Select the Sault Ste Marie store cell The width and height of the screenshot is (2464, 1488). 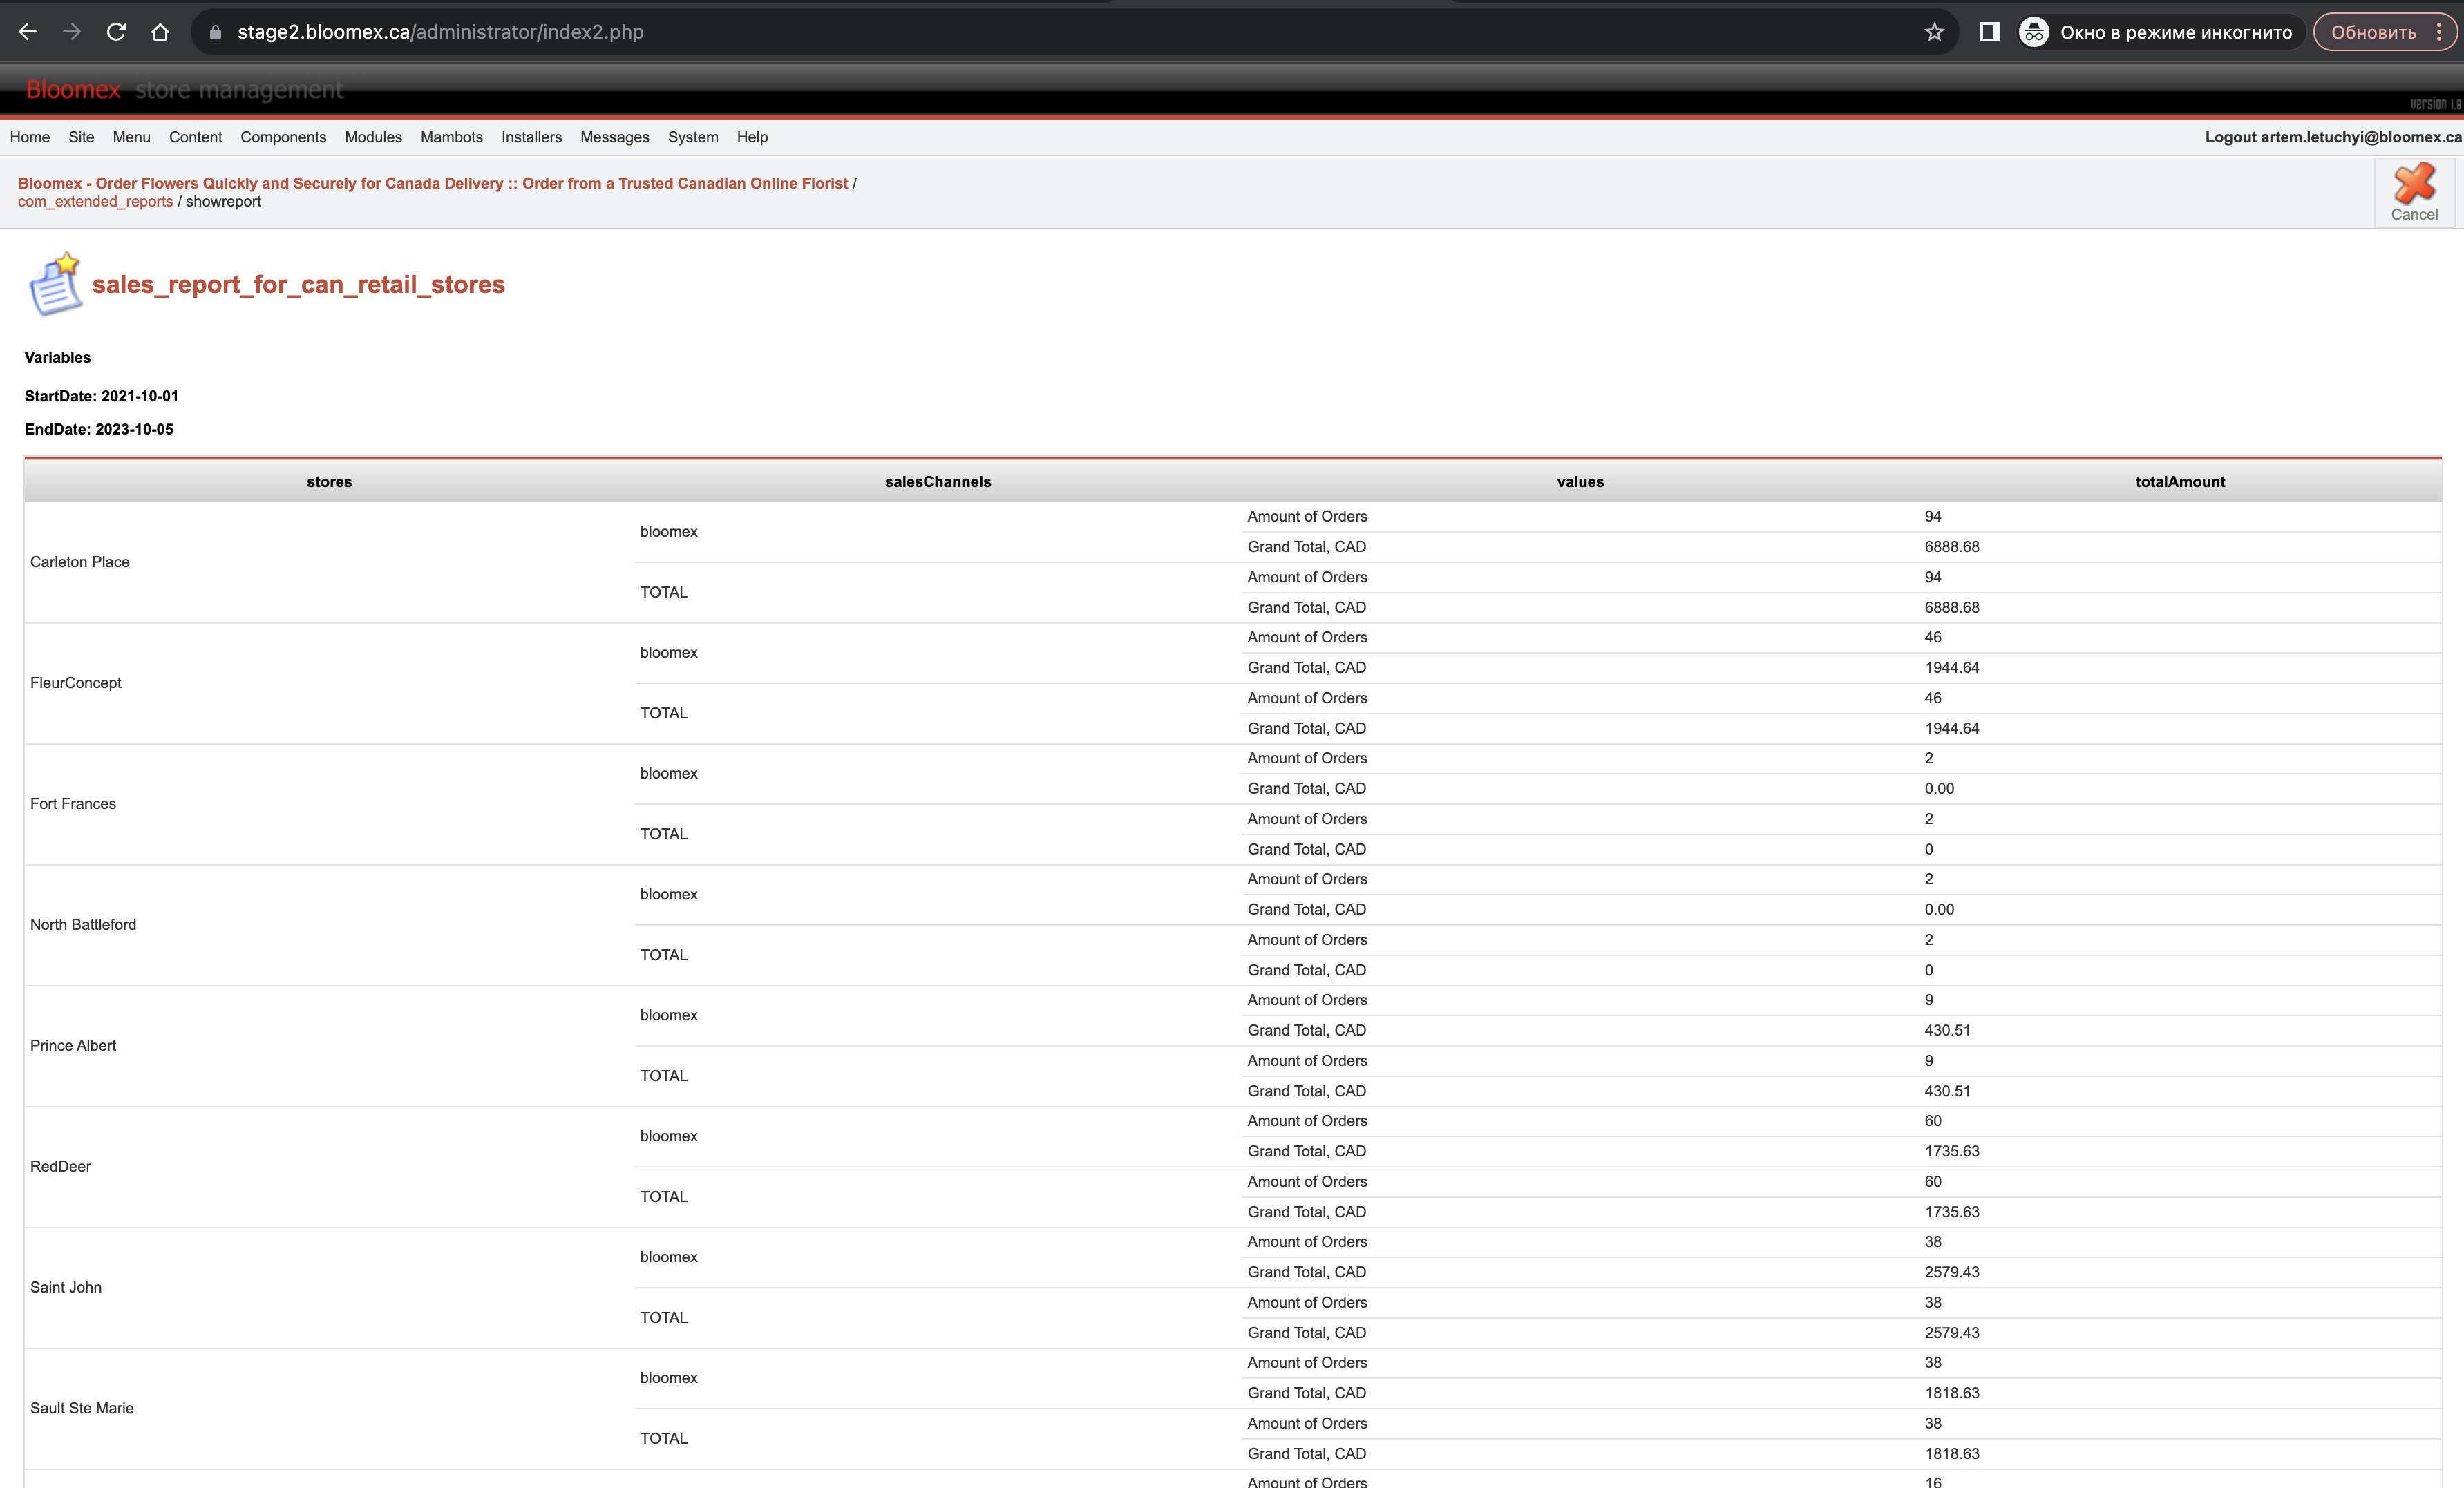pyautogui.click(x=329, y=1408)
